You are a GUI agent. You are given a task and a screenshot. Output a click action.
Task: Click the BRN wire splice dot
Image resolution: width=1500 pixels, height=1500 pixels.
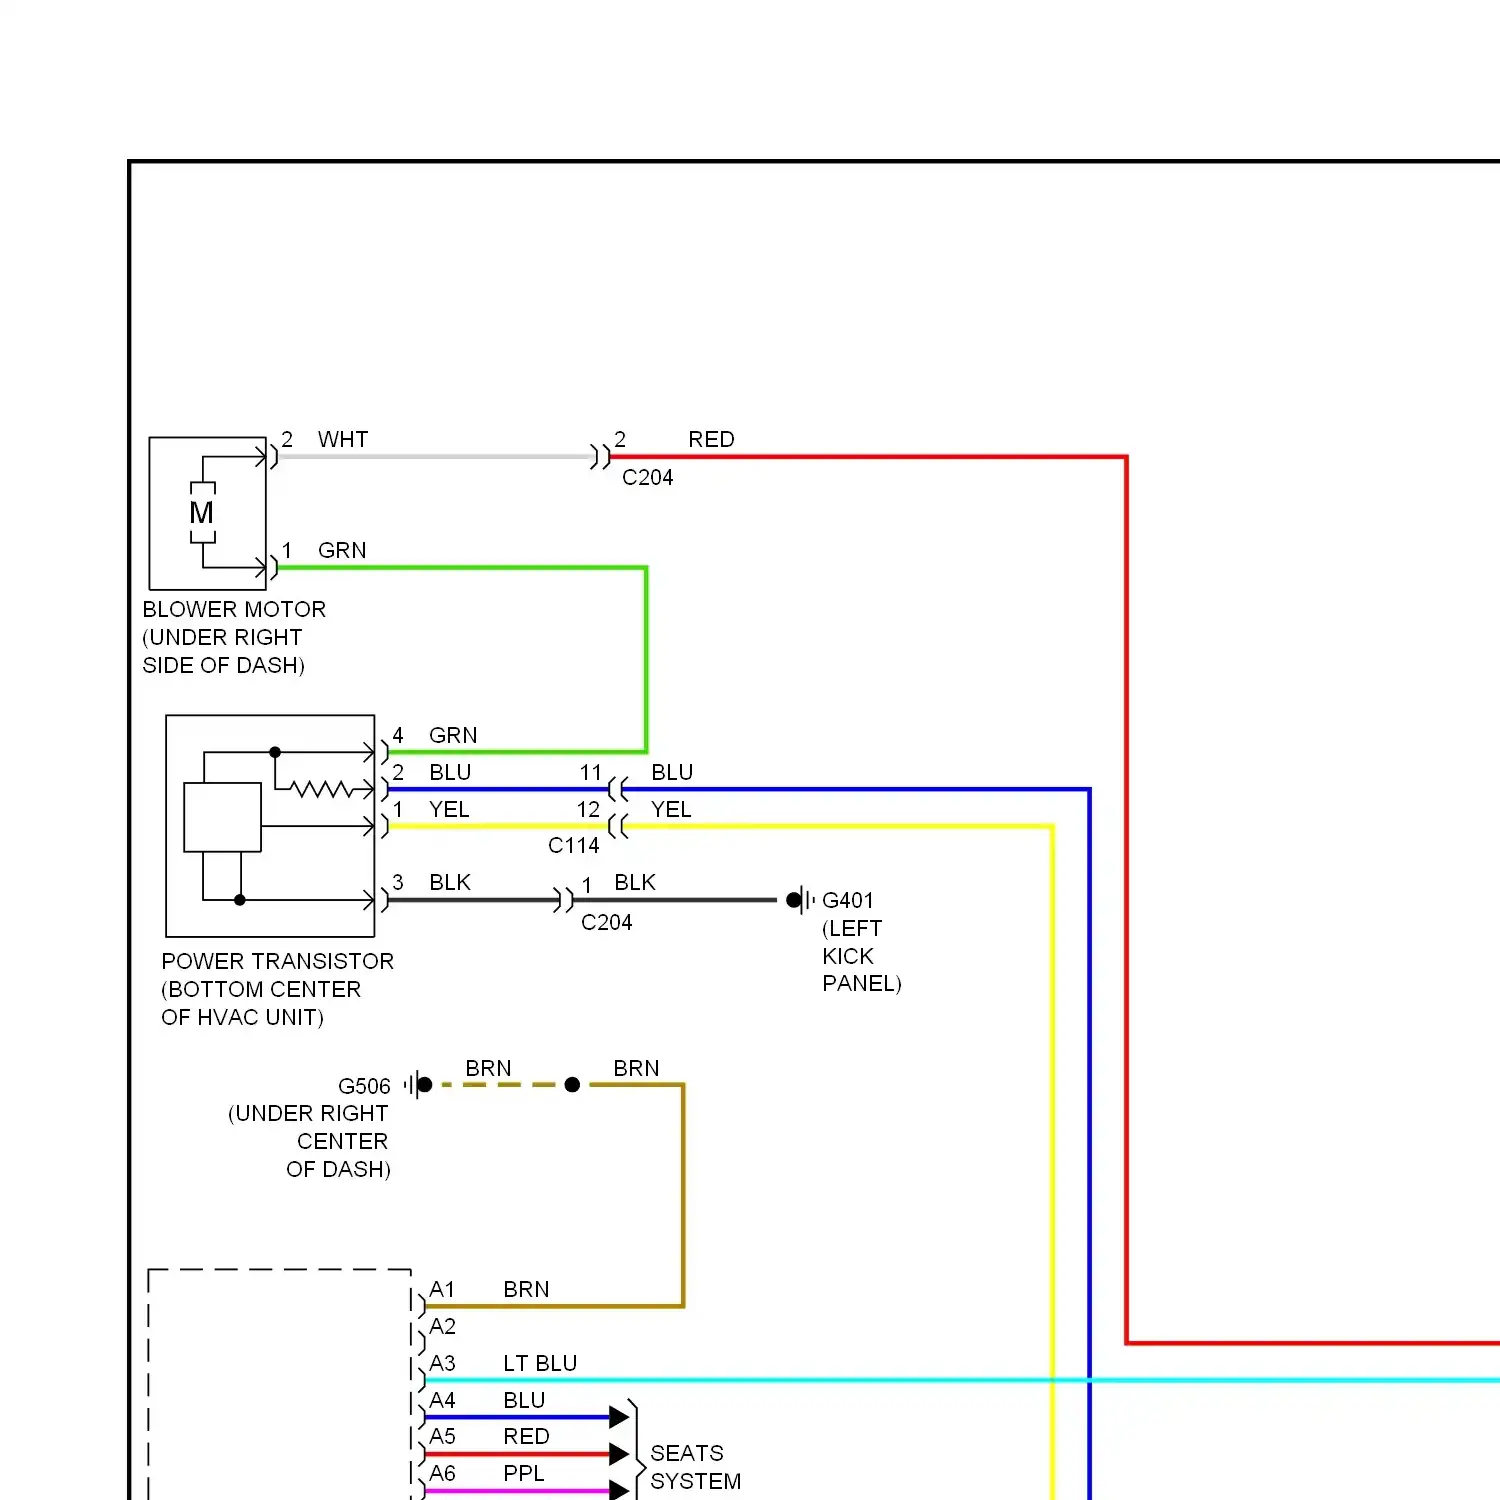[572, 1084]
